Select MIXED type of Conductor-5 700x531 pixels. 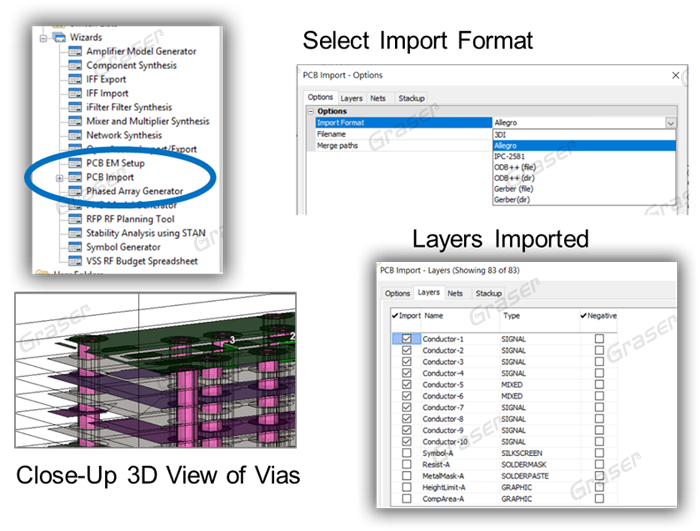click(512, 385)
